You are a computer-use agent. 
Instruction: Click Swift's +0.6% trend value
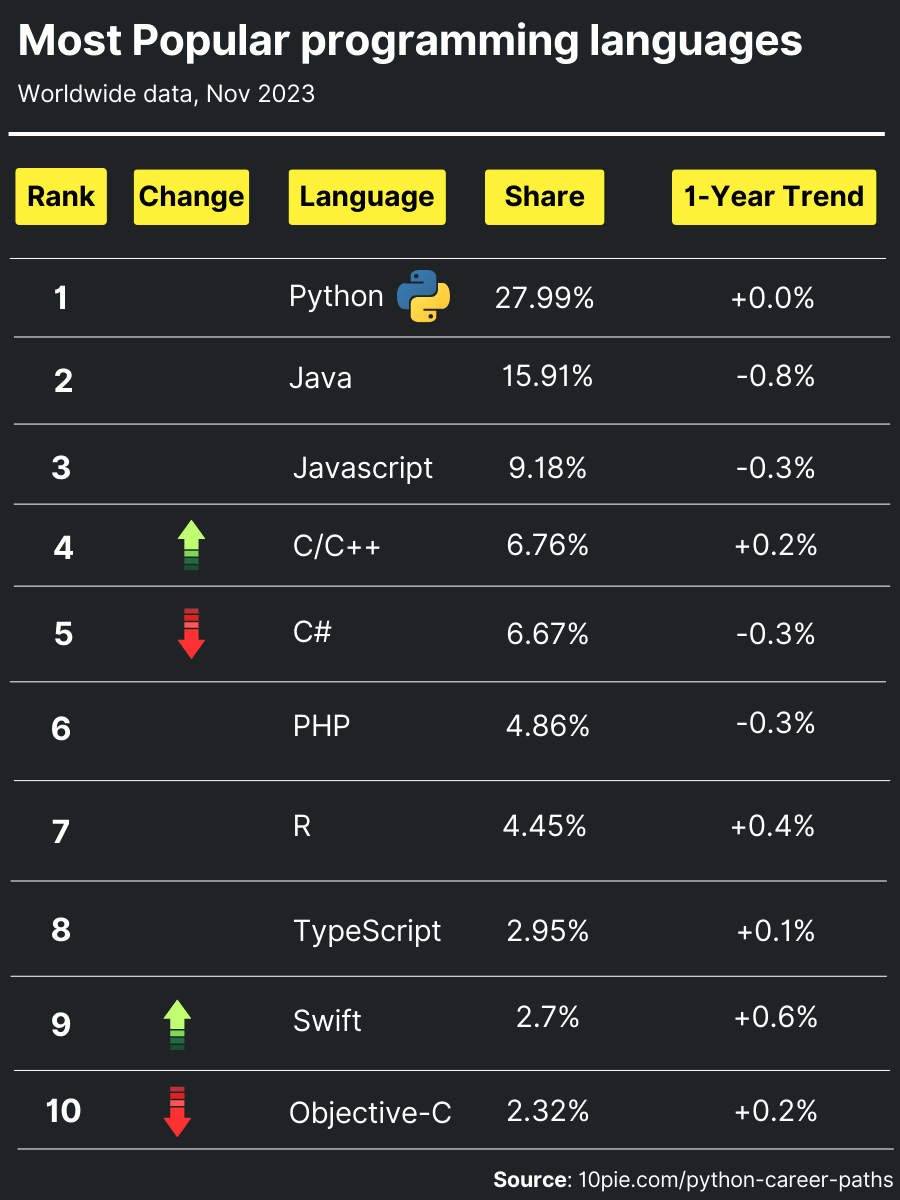[775, 1017]
